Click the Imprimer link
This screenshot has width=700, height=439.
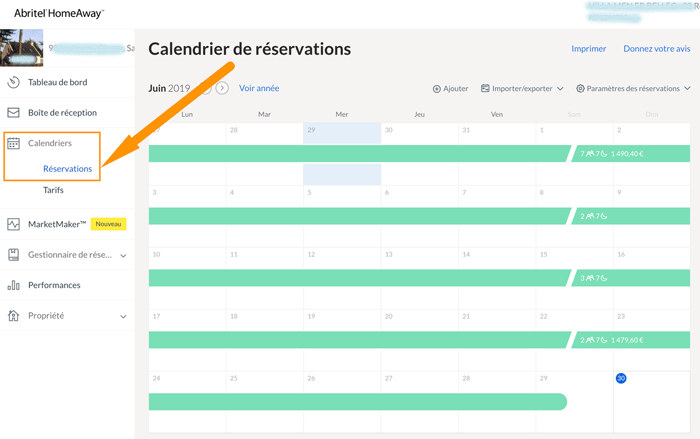click(x=588, y=48)
